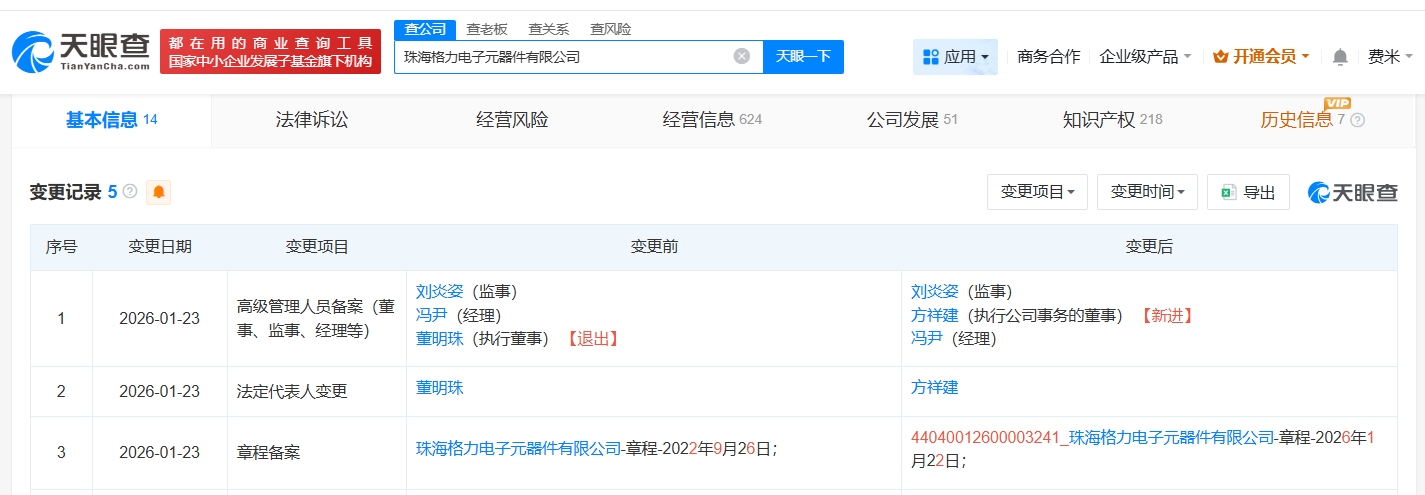Click the 商务合作 header link

(1048, 57)
